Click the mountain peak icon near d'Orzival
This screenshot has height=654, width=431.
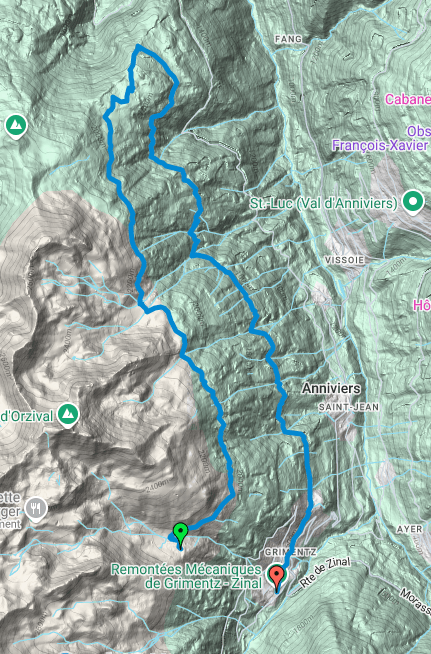click(x=68, y=415)
